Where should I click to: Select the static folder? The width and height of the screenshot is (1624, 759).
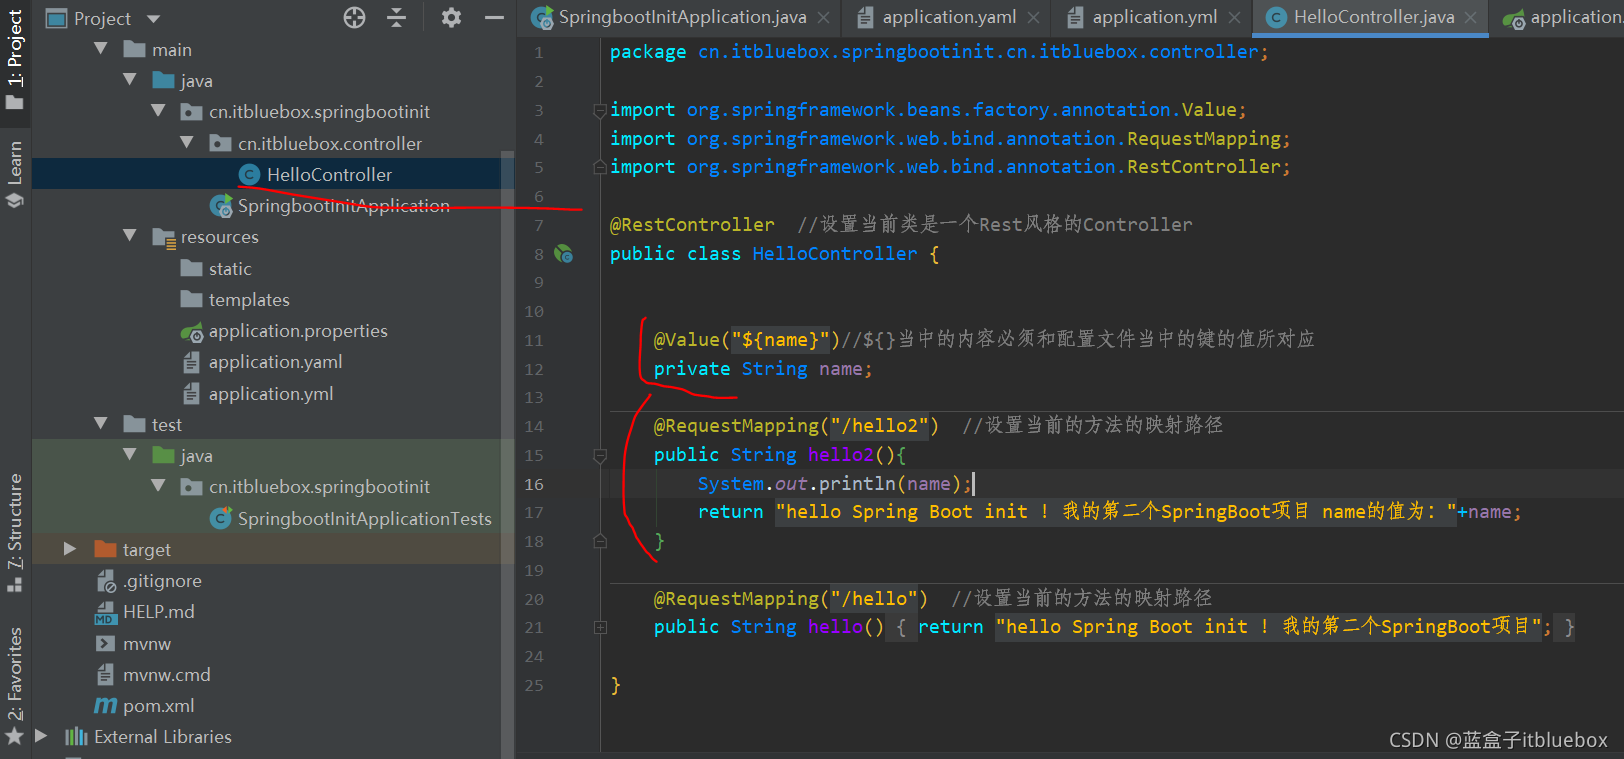230,268
